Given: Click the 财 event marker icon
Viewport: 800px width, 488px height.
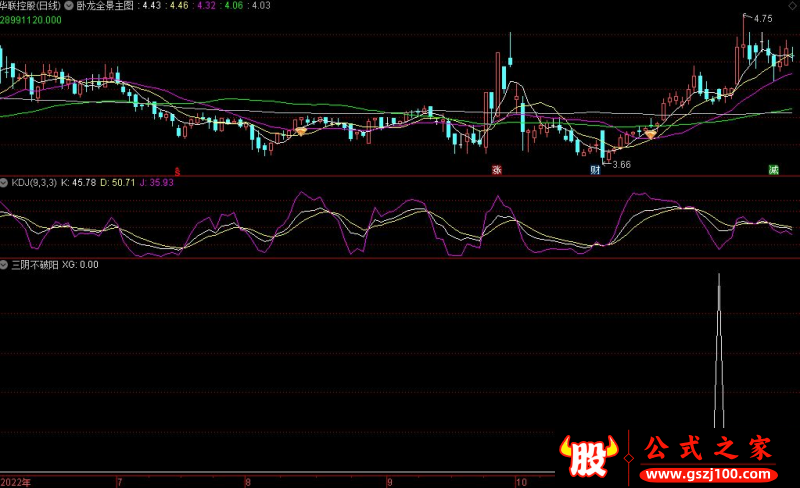Looking at the screenshot, I should tap(595, 170).
